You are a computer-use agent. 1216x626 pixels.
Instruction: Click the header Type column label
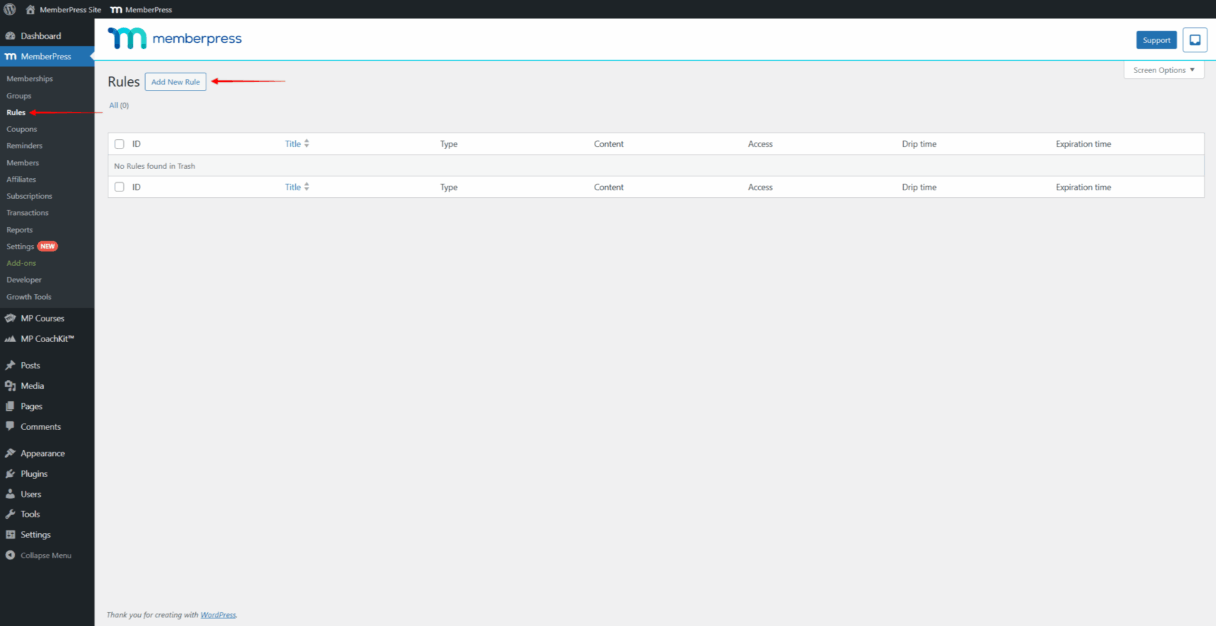pyautogui.click(x=449, y=144)
